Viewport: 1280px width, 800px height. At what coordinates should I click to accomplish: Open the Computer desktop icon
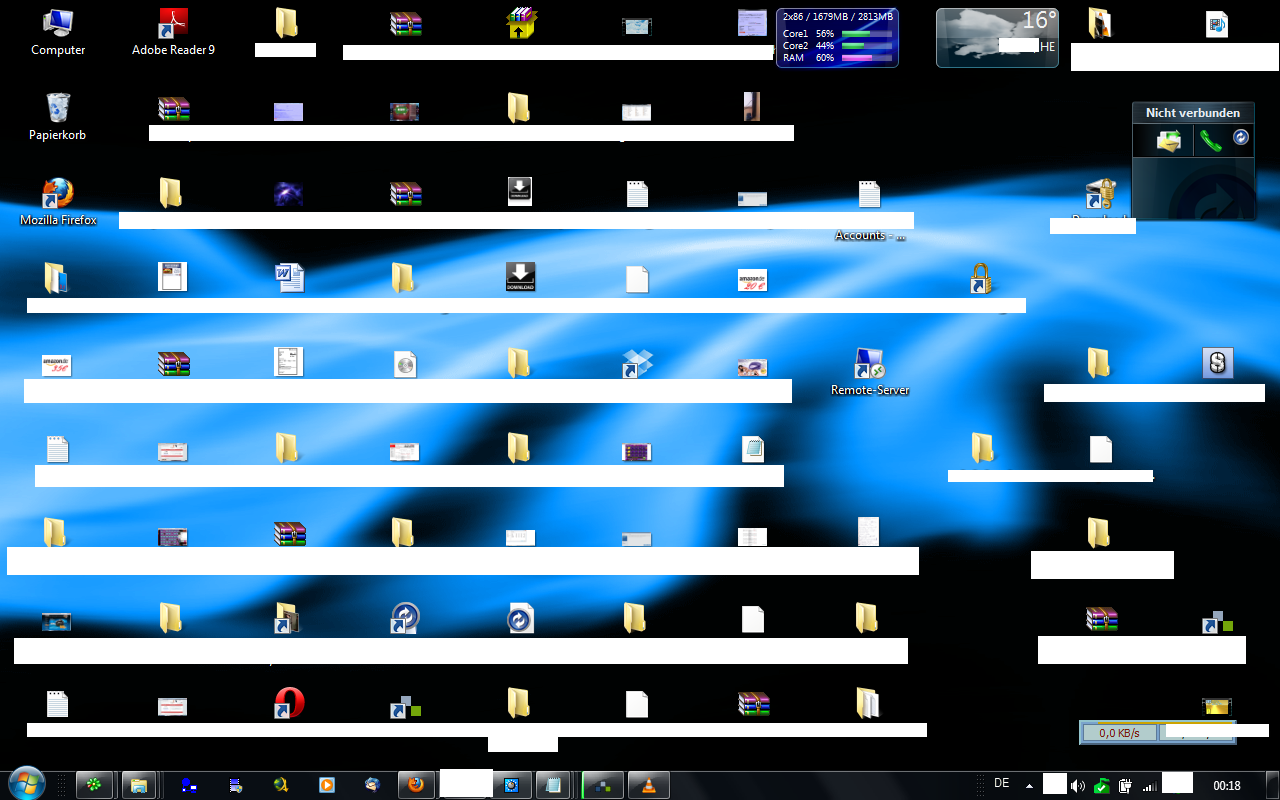[58, 24]
